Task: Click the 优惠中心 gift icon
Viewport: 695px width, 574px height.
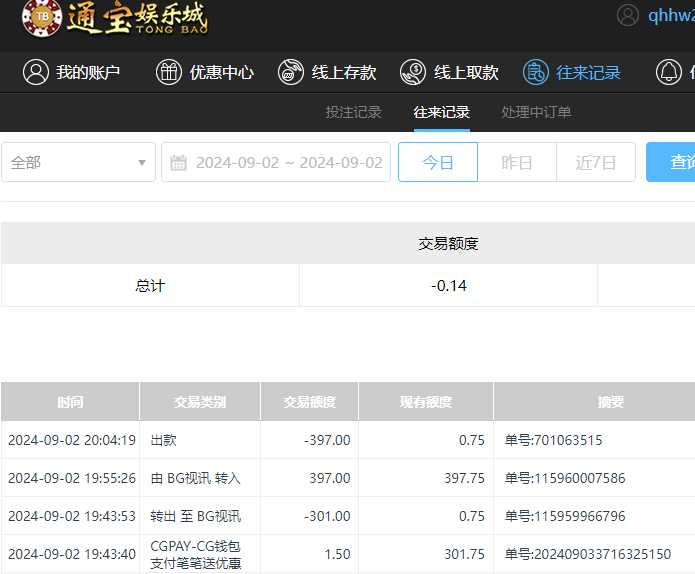Action: 169,72
